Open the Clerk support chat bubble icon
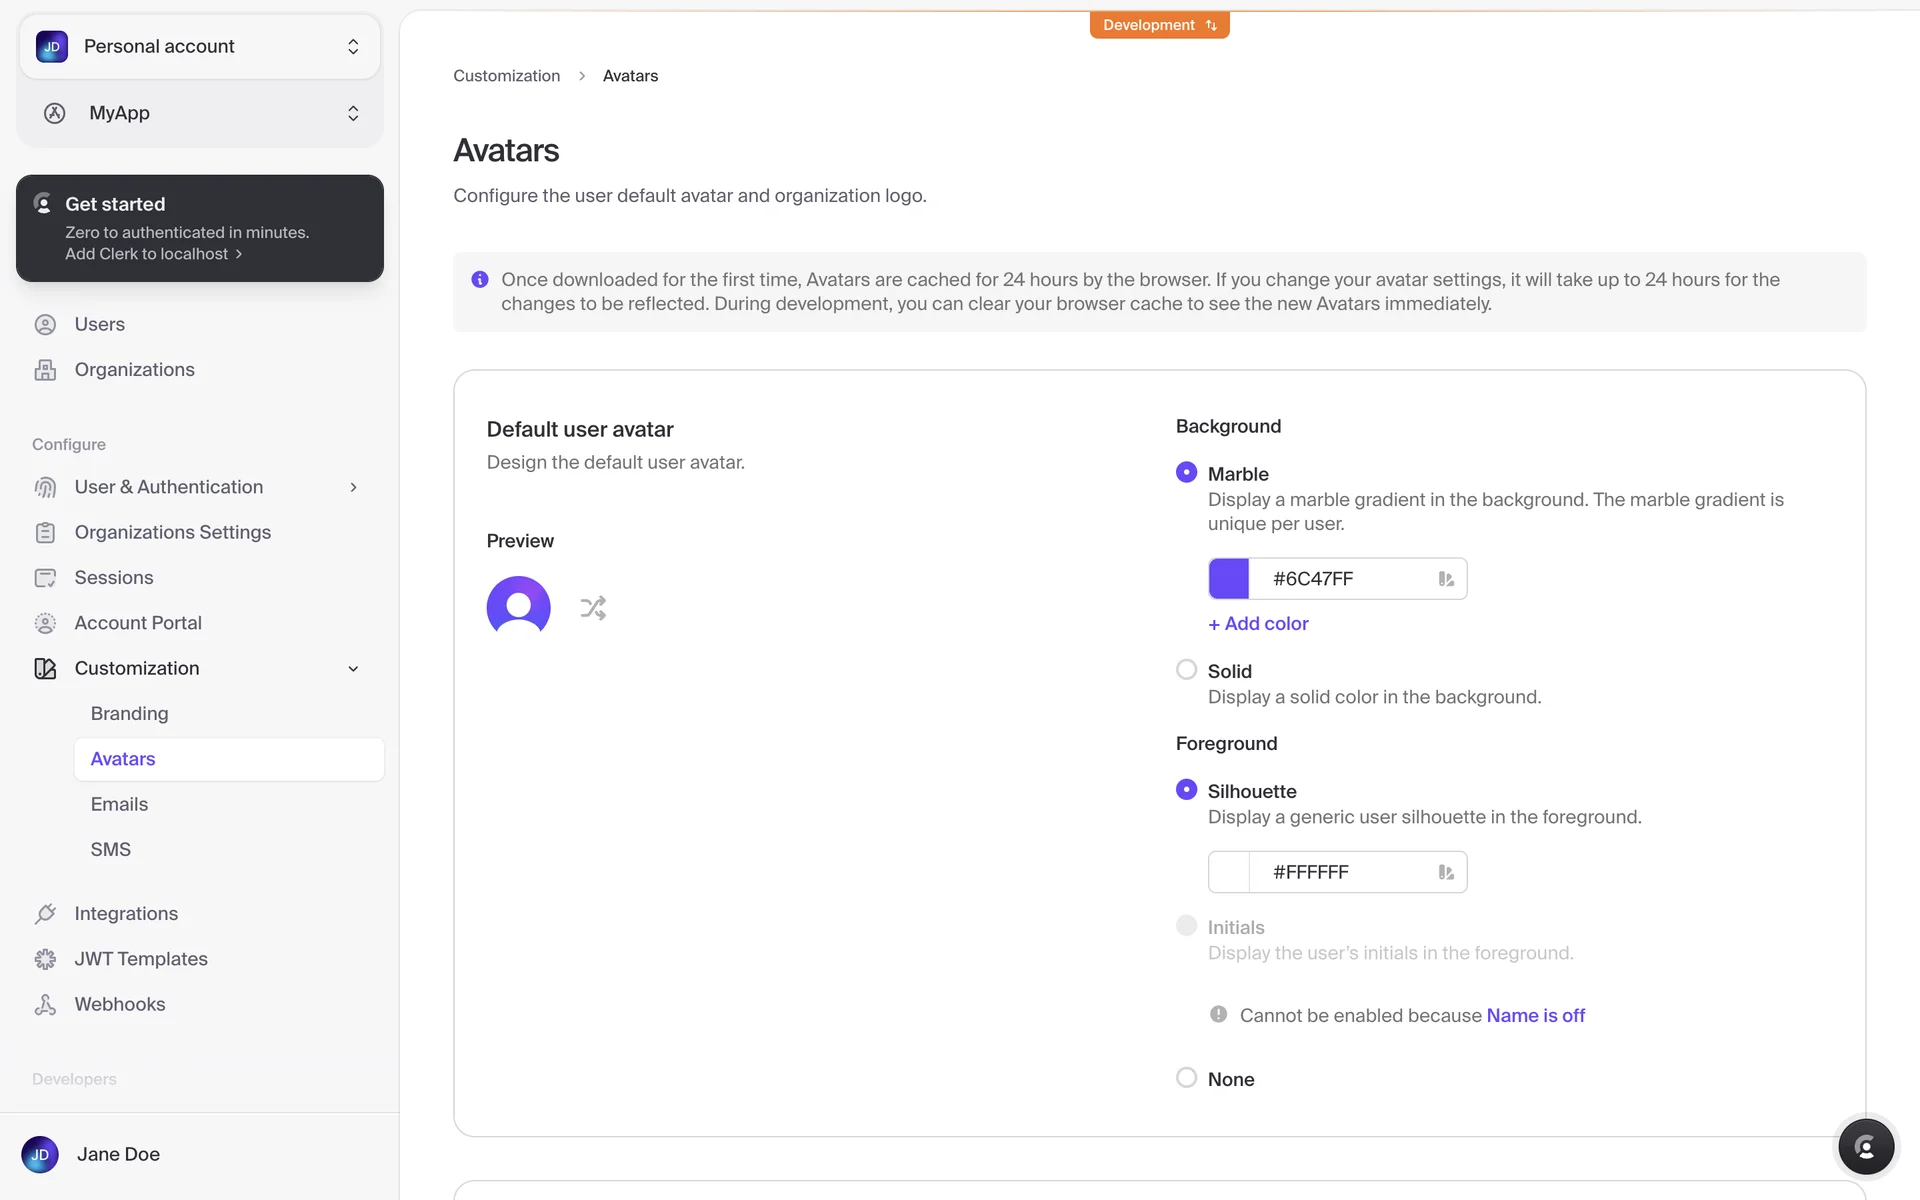Viewport: 1920px width, 1200px height. click(1865, 1147)
